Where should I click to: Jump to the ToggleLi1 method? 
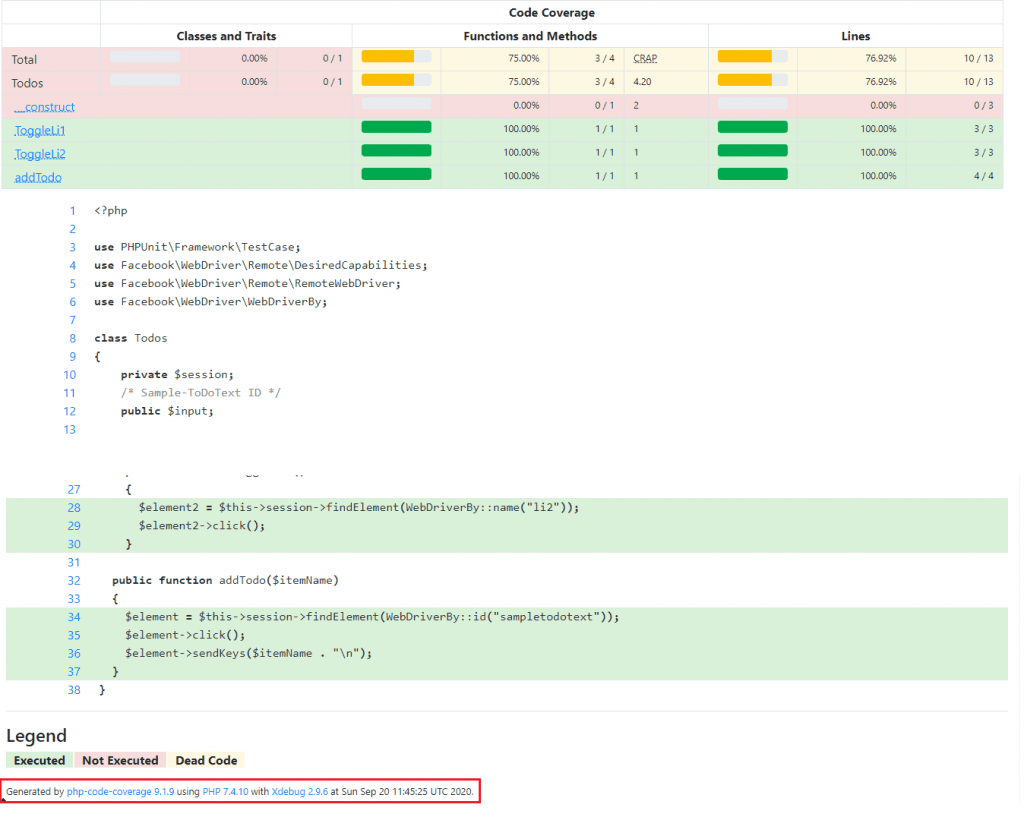click(x=40, y=130)
